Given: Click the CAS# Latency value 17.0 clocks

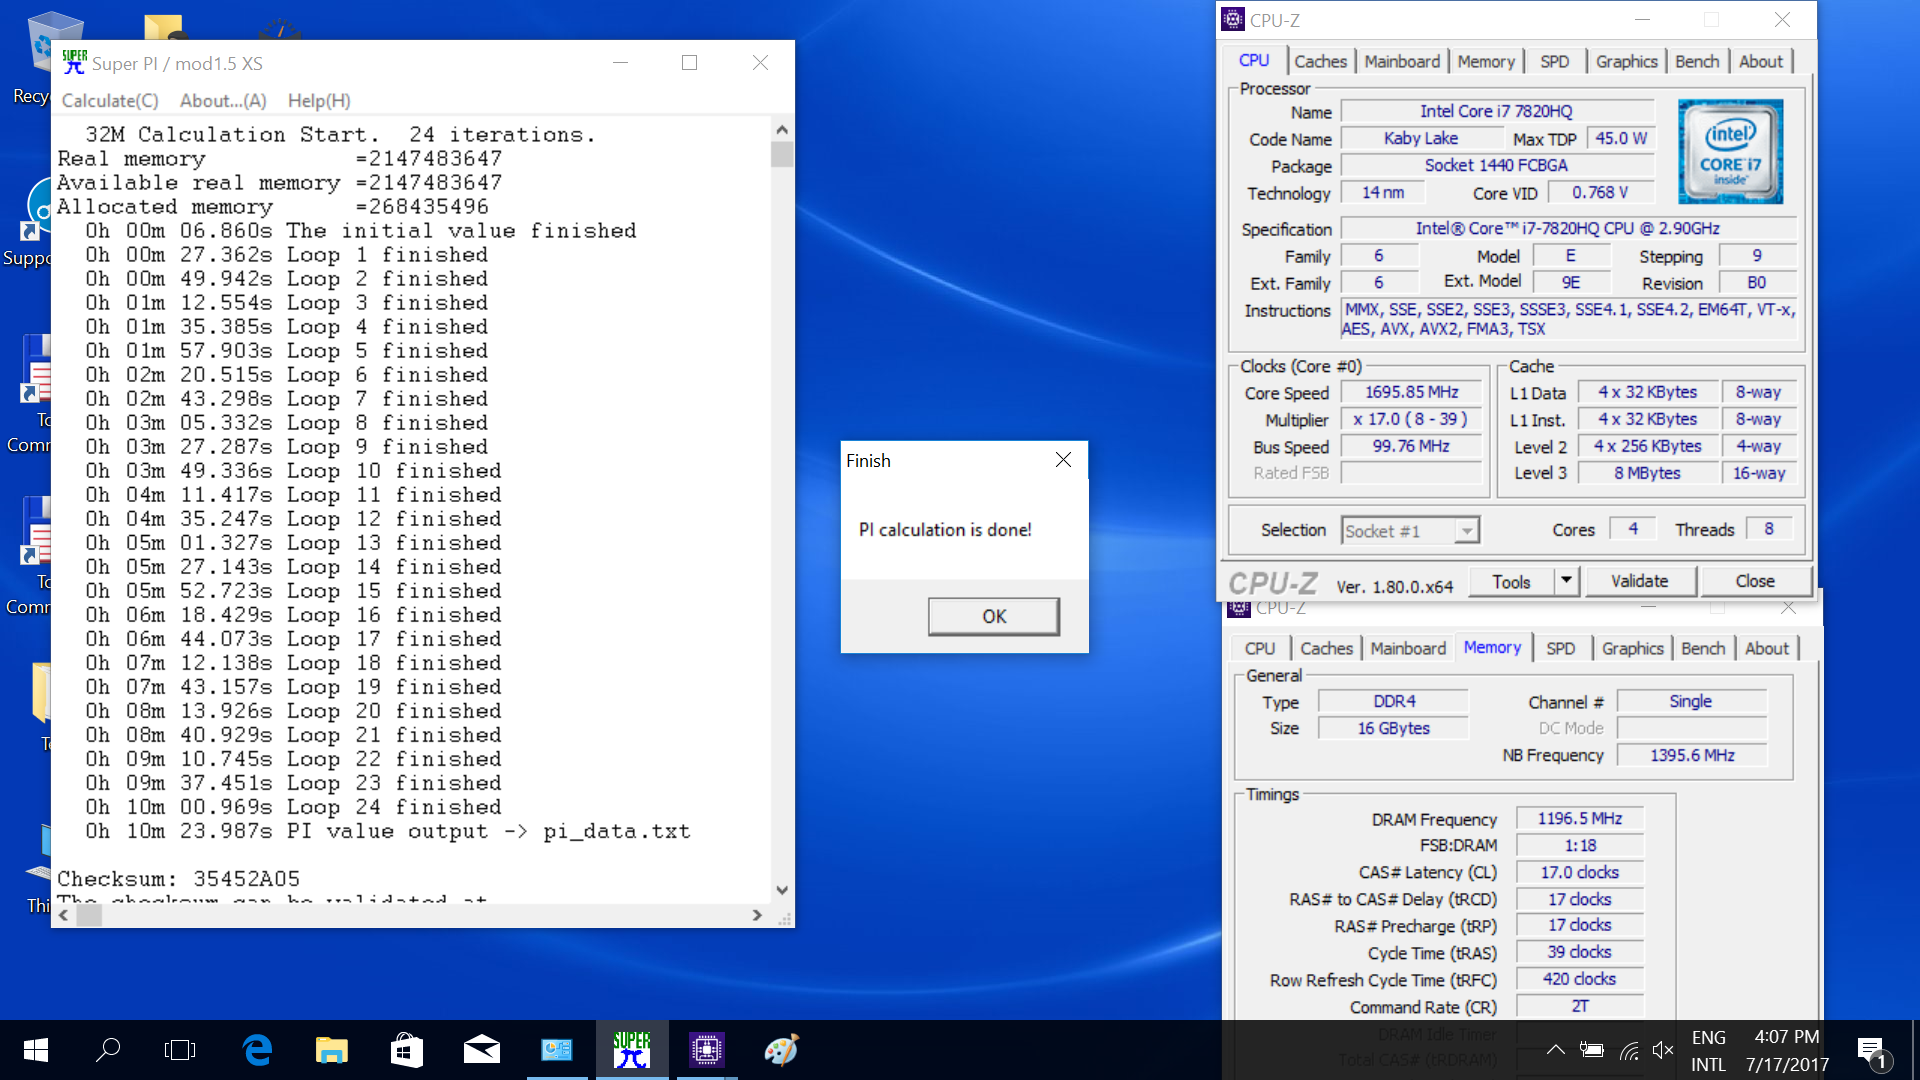Looking at the screenshot, I should 1579,873.
